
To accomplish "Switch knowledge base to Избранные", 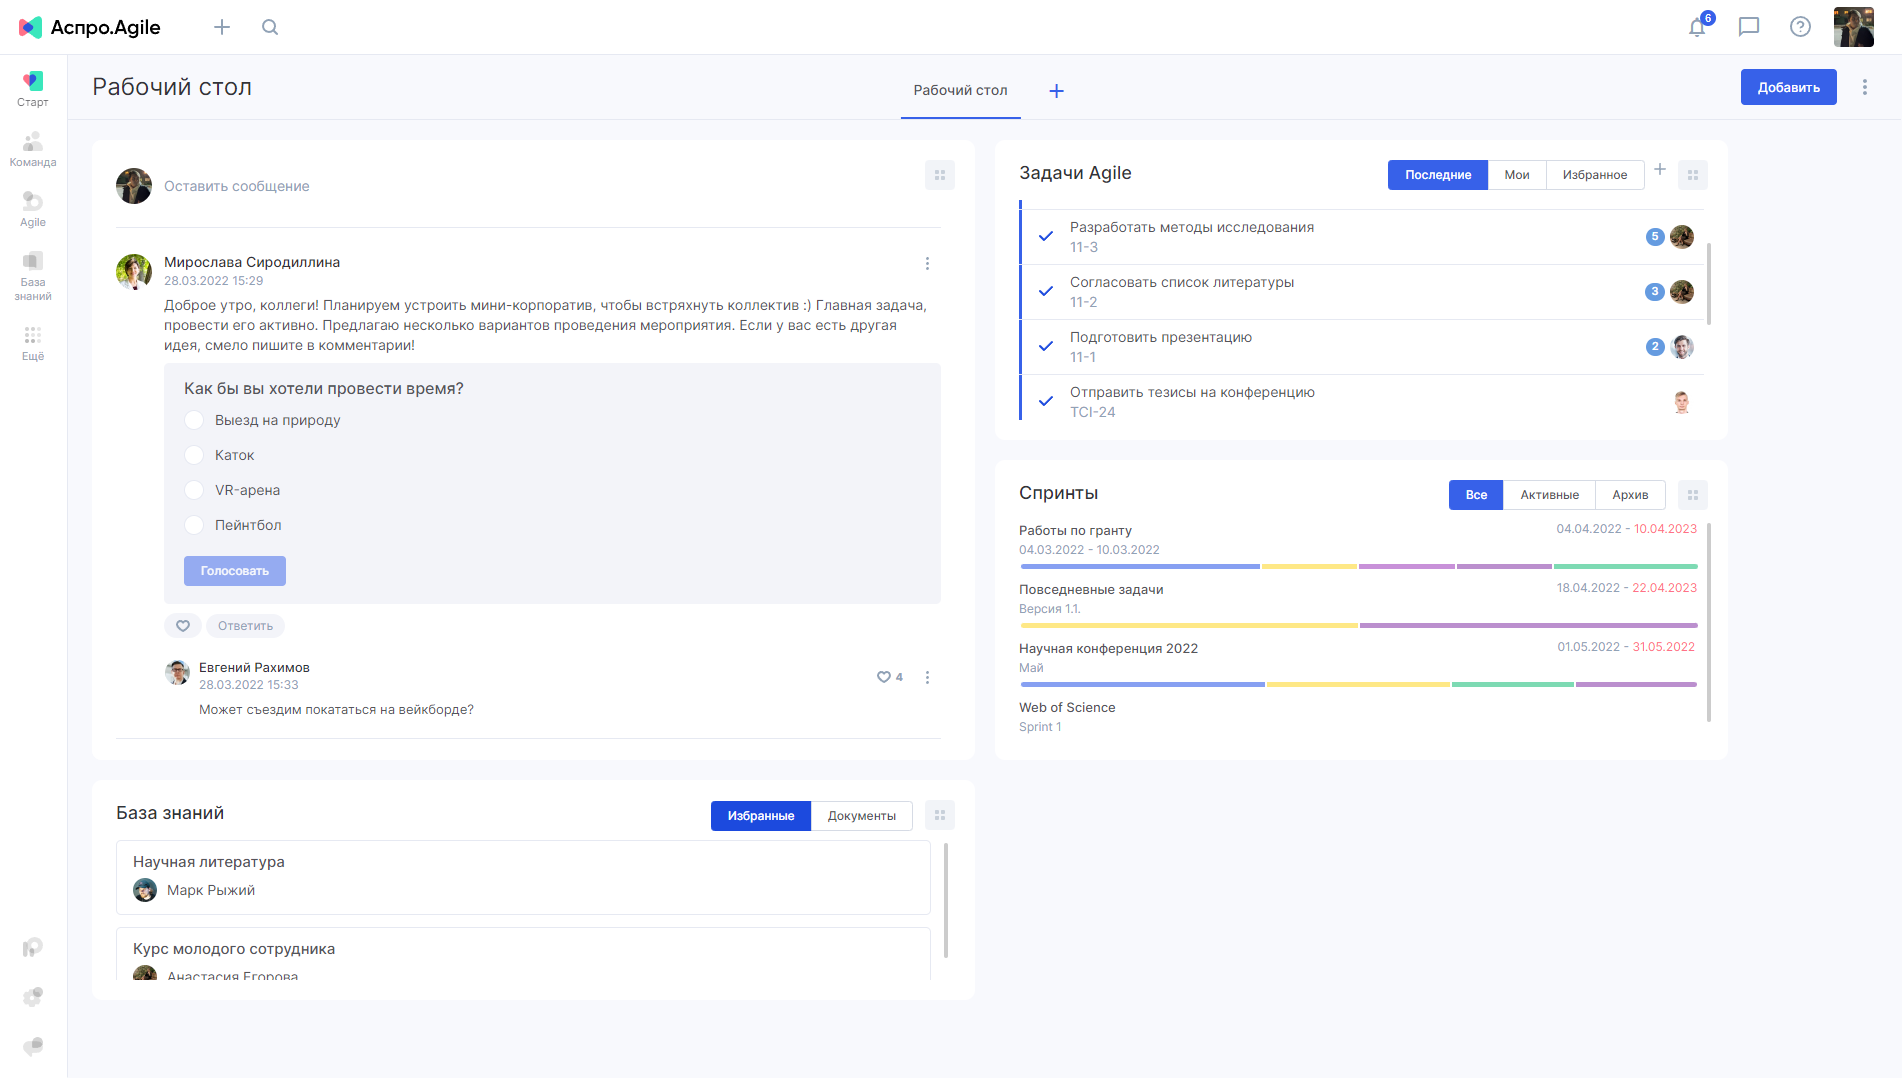I will [761, 816].
